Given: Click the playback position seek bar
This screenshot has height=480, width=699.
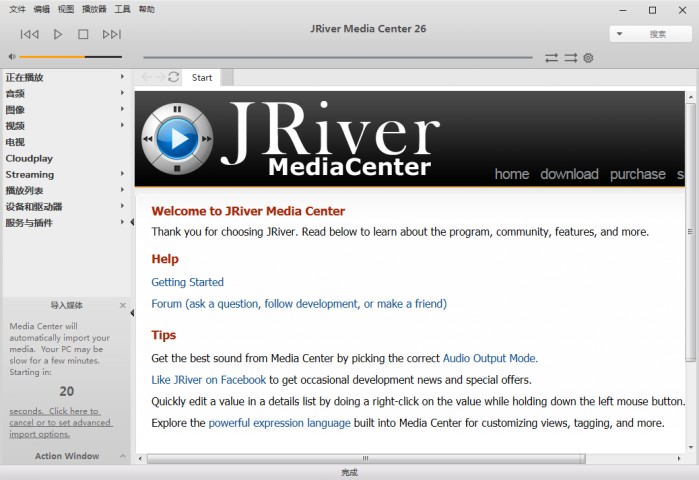Looking at the screenshot, I should pyautogui.click(x=337, y=57).
